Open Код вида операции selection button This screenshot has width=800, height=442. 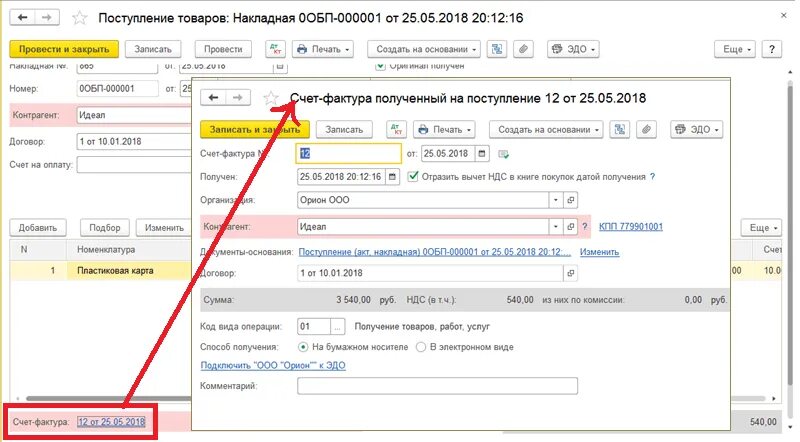coord(337,326)
